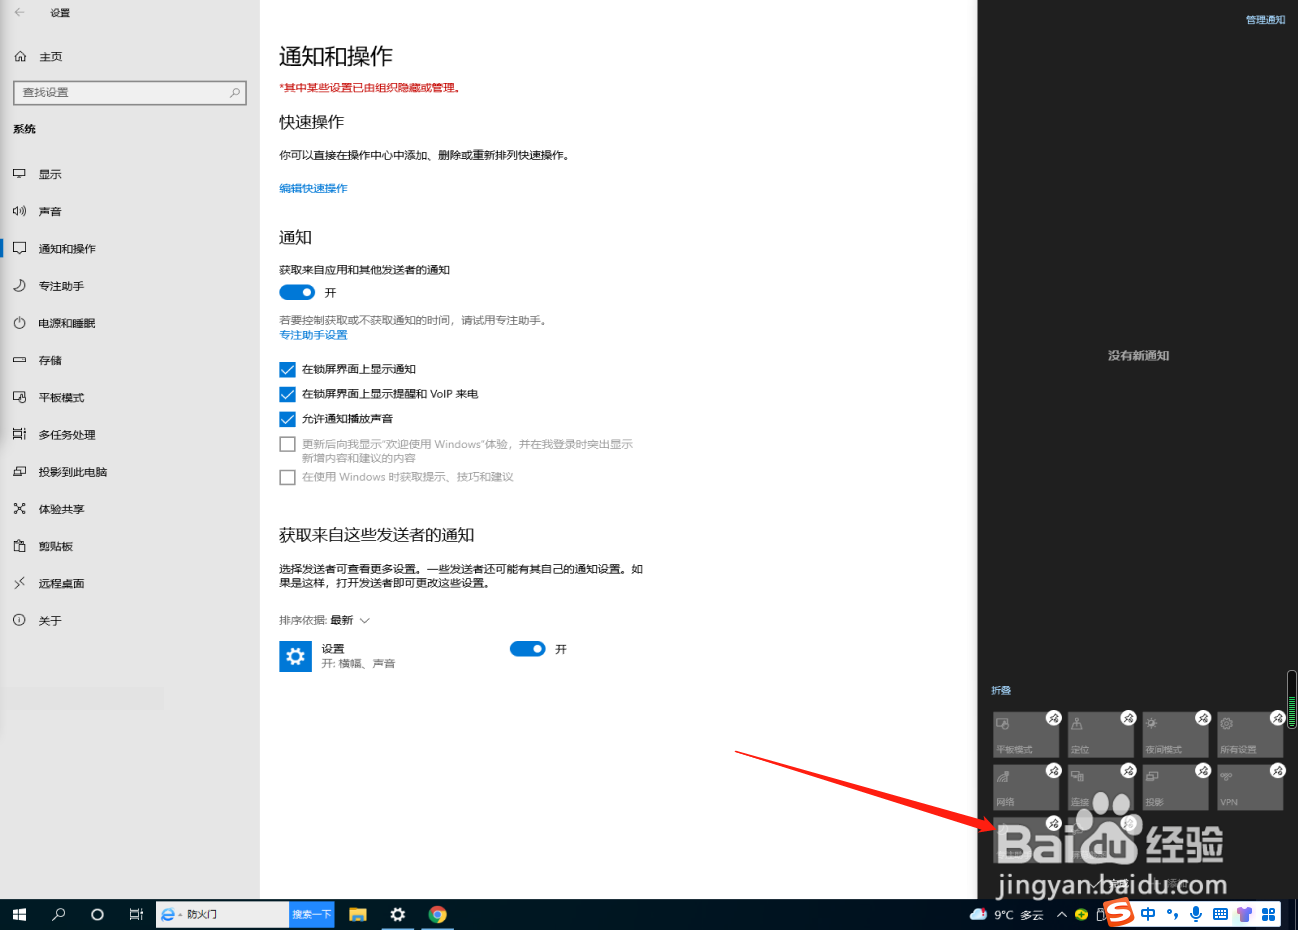Disable 允许通知播放声音

(287, 418)
